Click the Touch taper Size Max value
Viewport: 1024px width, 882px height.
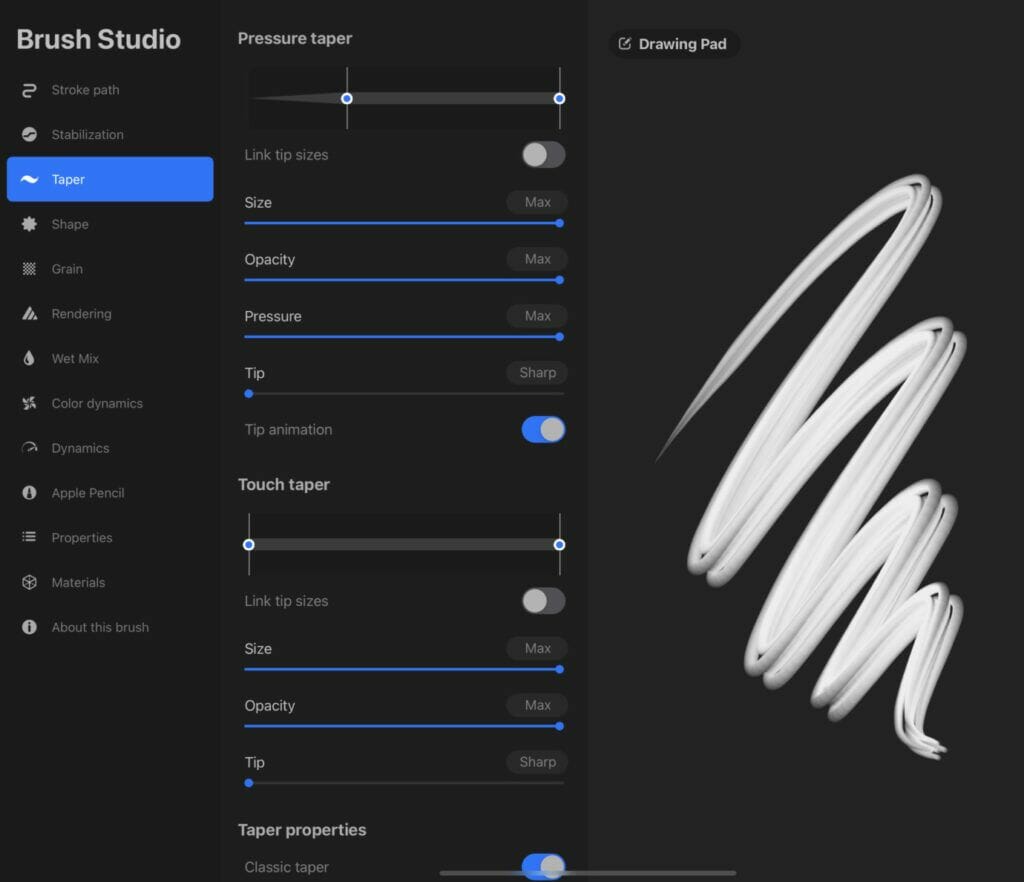point(537,648)
